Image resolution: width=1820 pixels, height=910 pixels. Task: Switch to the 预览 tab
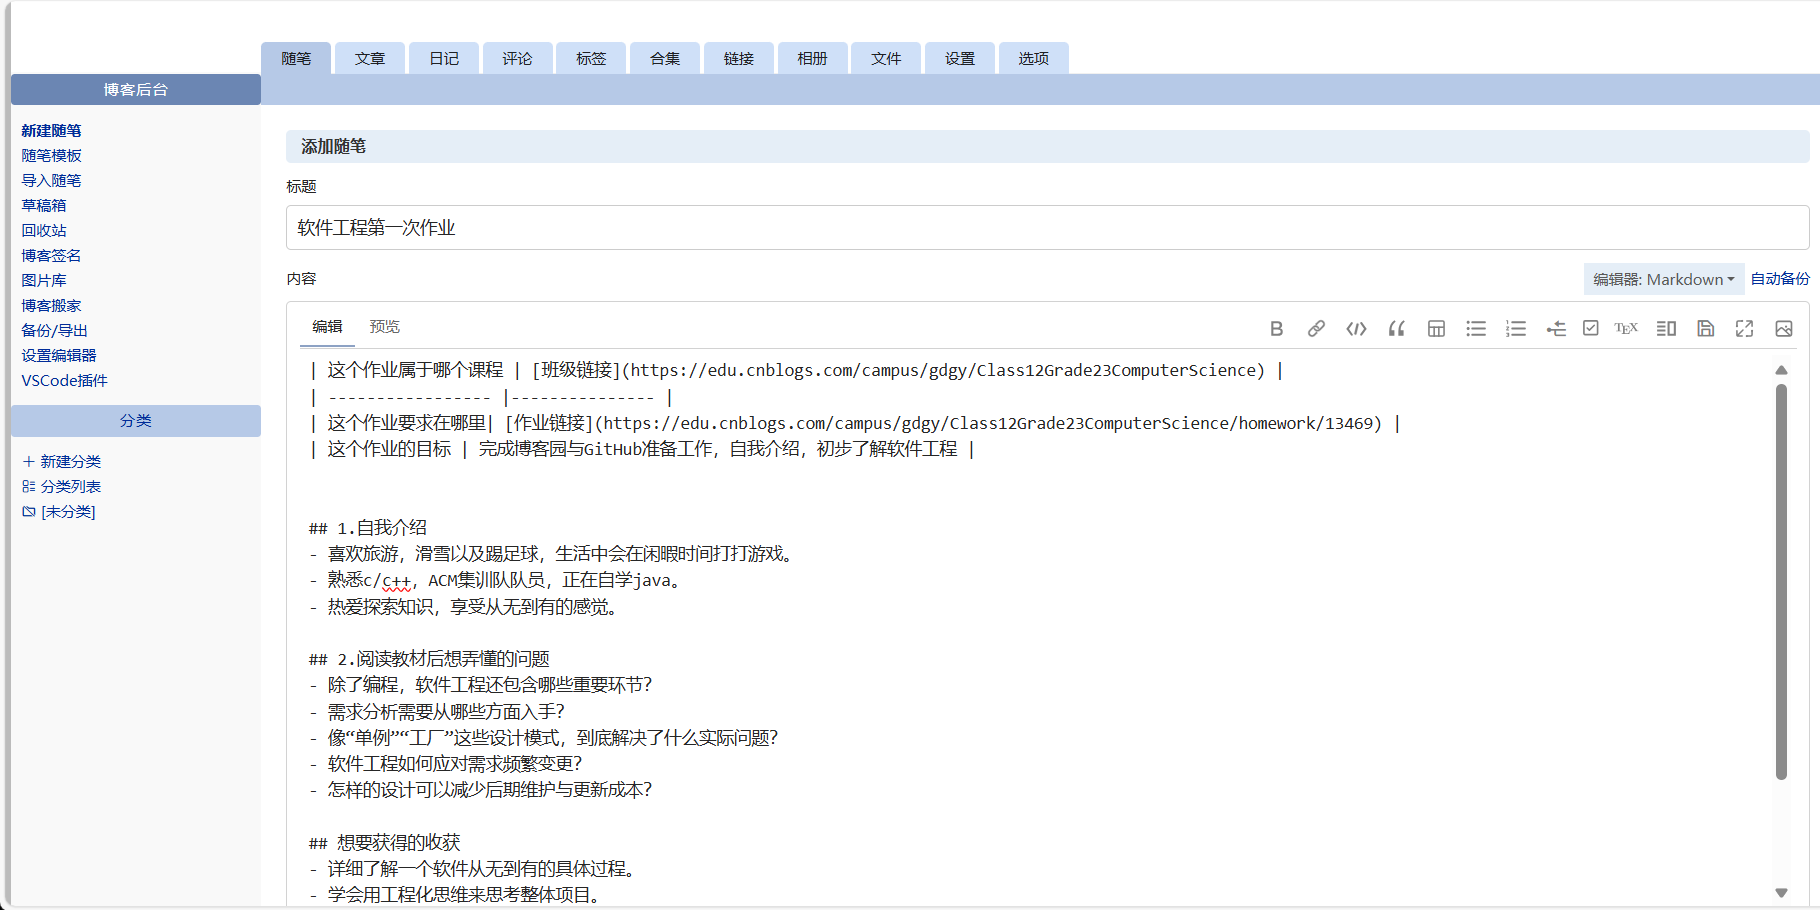(385, 326)
